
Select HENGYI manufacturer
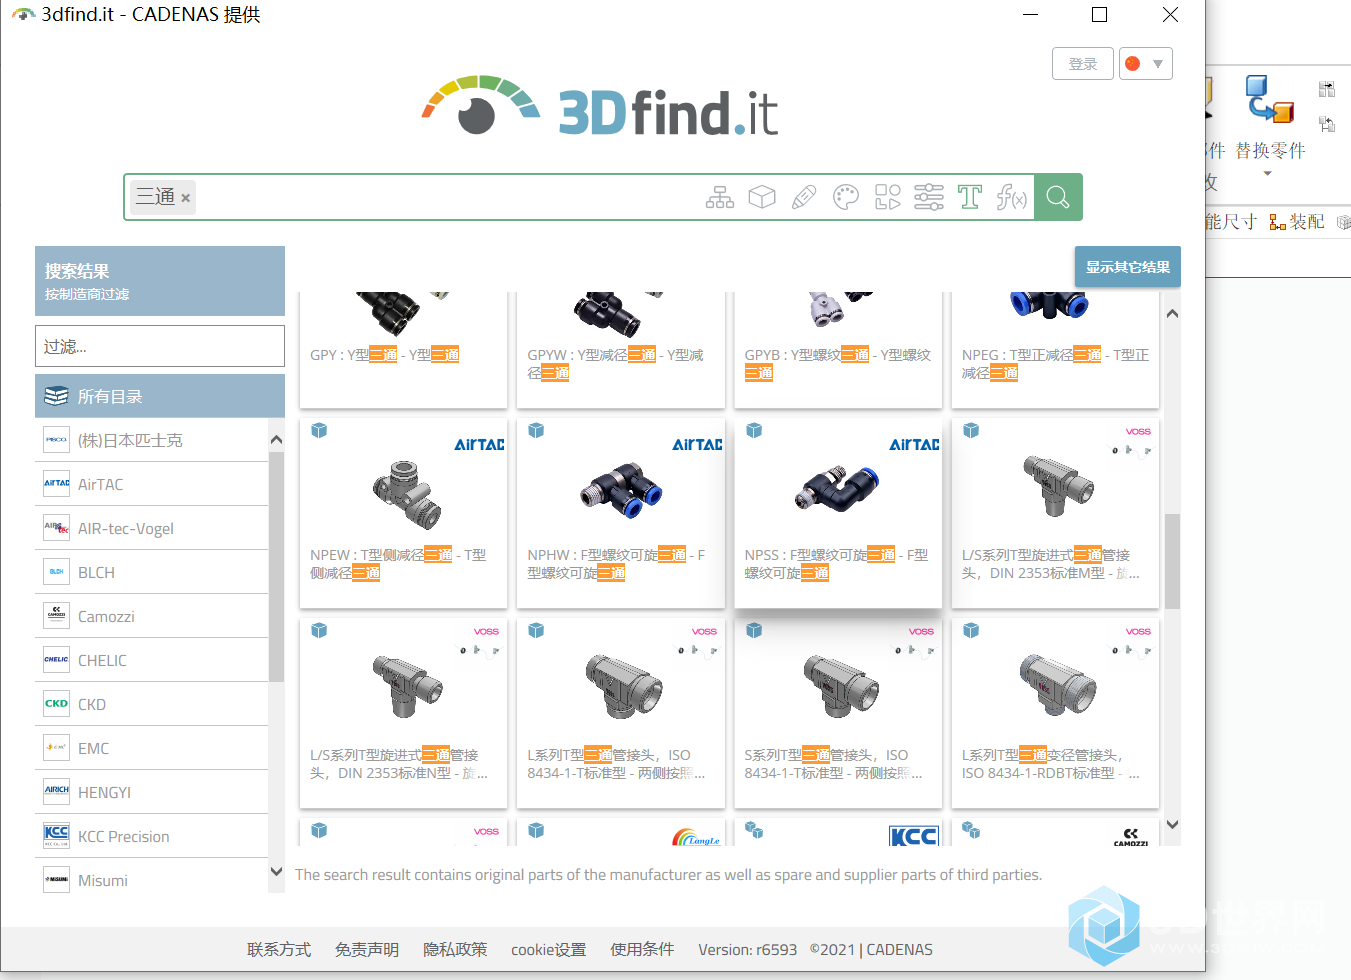pyautogui.click(x=152, y=792)
